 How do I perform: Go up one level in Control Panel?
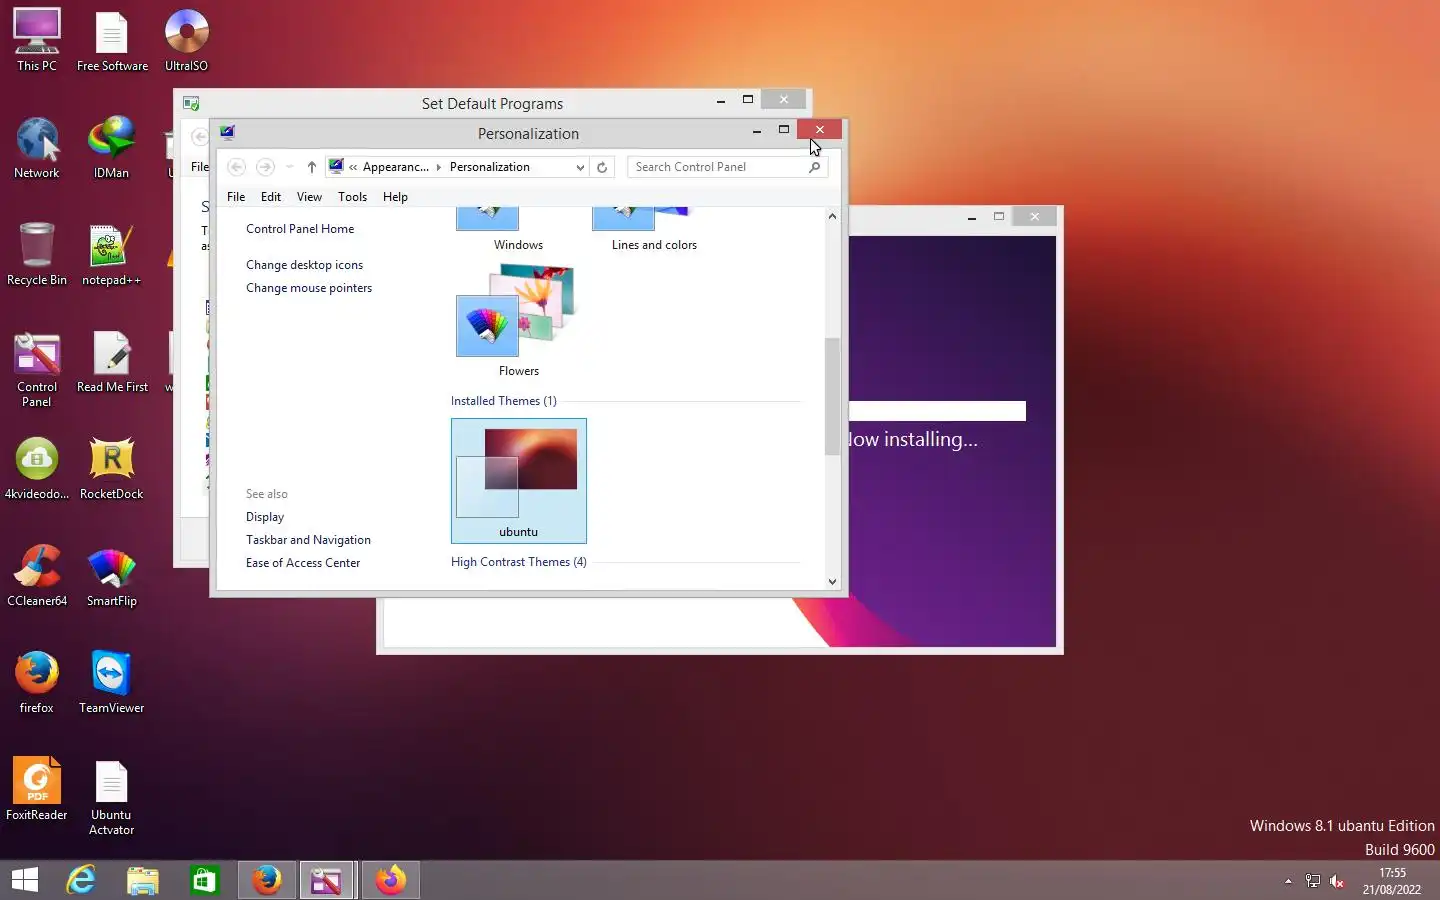coord(312,167)
